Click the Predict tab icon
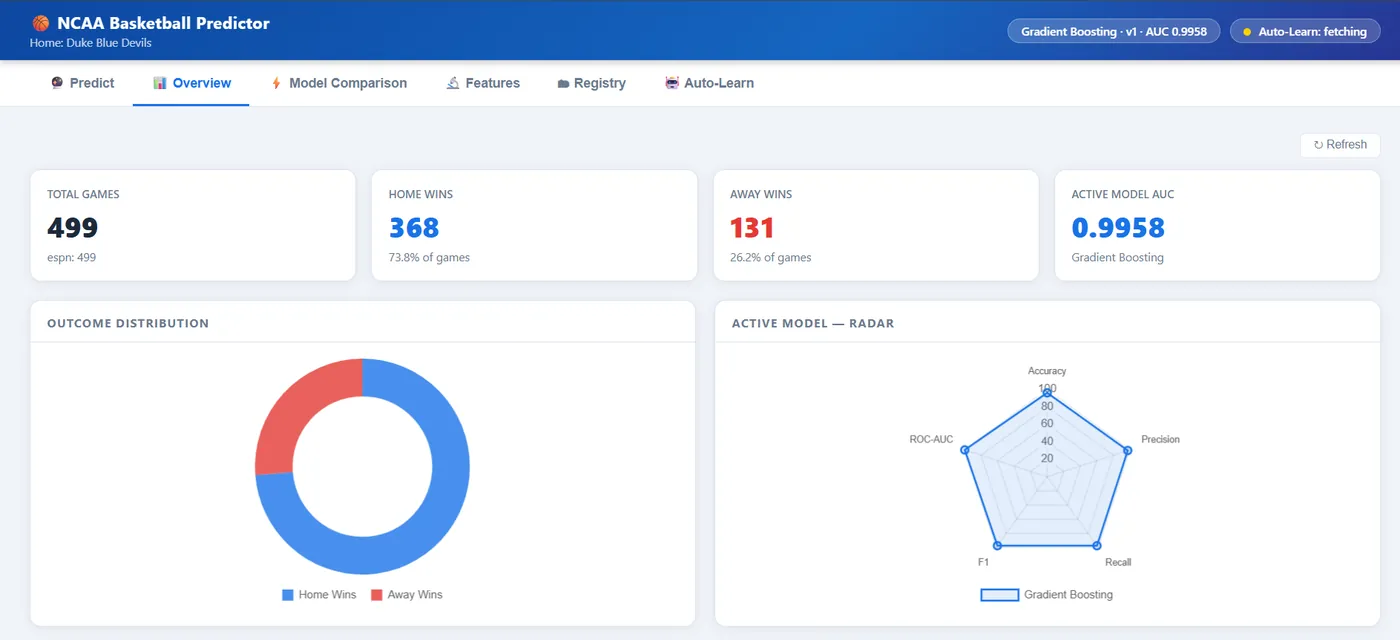Screen dimensions: 1400x640 (x=57, y=83)
